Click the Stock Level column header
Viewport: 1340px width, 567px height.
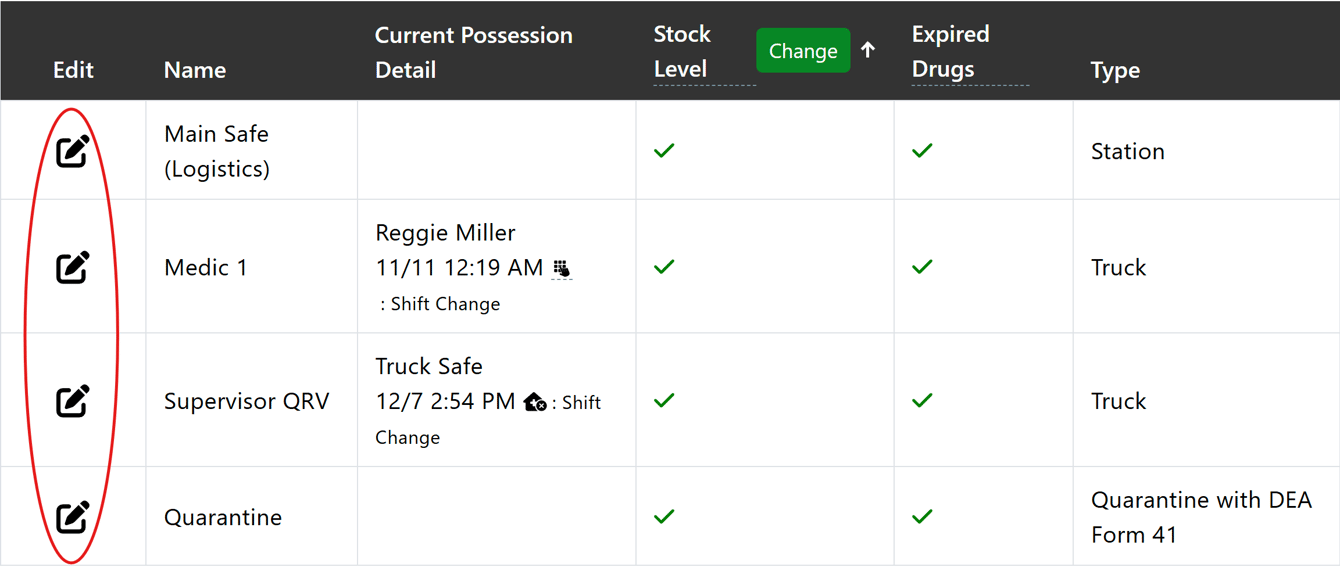pos(682,51)
